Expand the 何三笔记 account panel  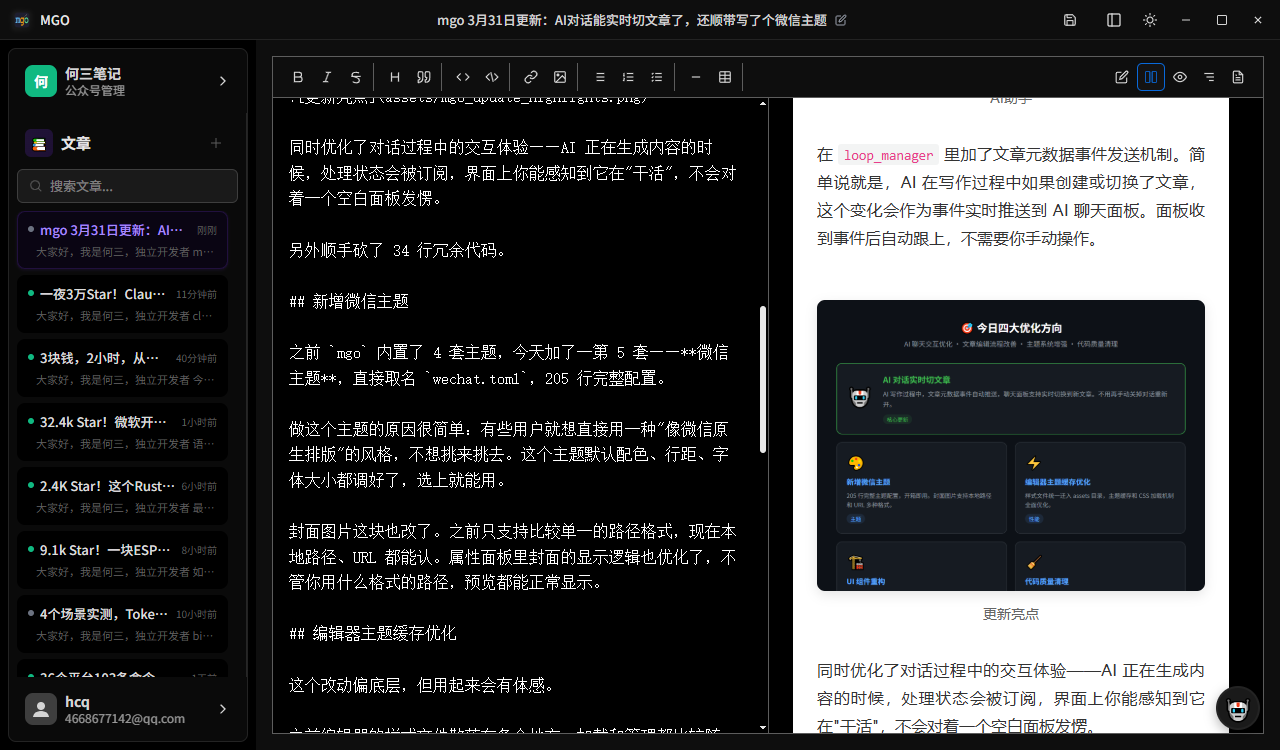point(222,81)
